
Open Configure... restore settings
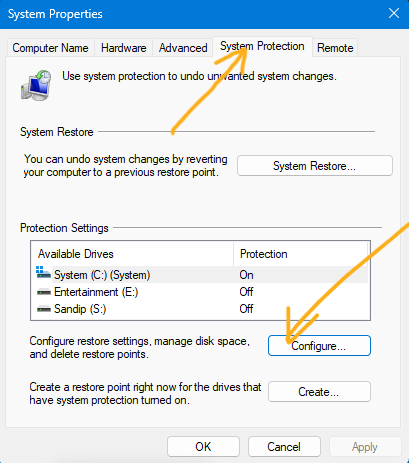tap(319, 346)
